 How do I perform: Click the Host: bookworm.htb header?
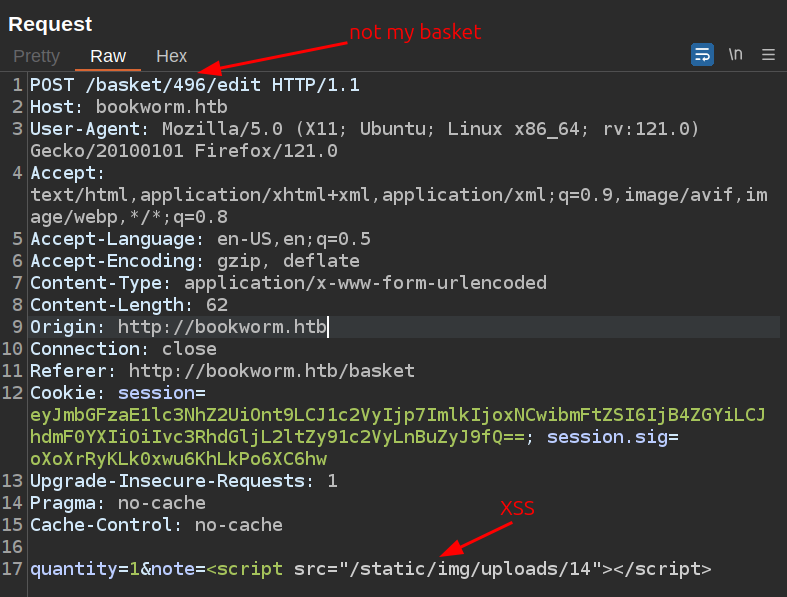pyautogui.click(x=129, y=107)
